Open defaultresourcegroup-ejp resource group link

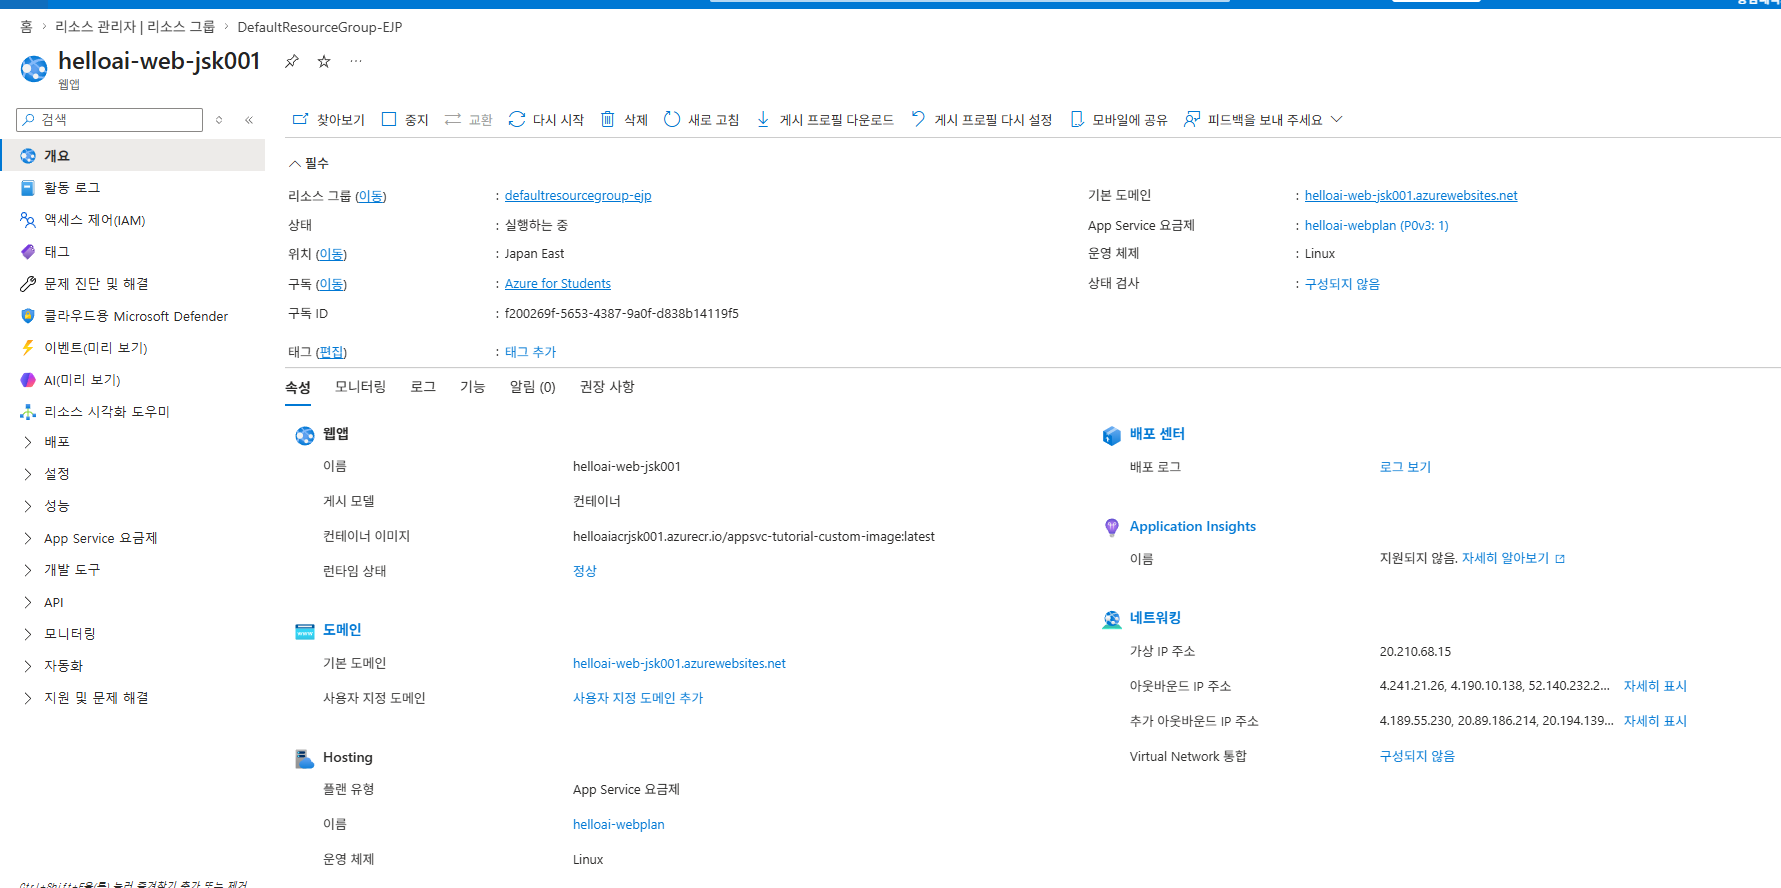pyautogui.click(x=578, y=196)
